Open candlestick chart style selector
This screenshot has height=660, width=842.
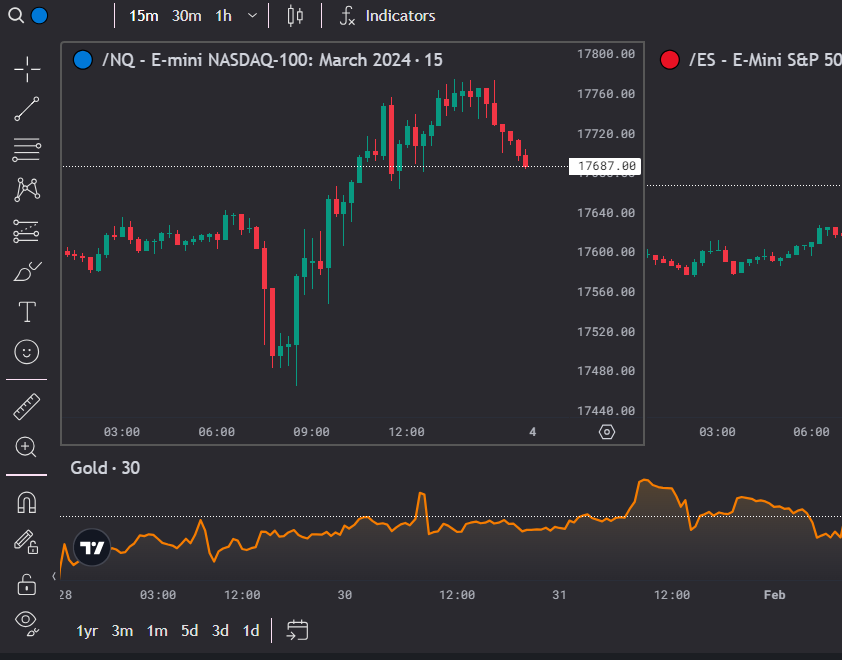tap(295, 16)
